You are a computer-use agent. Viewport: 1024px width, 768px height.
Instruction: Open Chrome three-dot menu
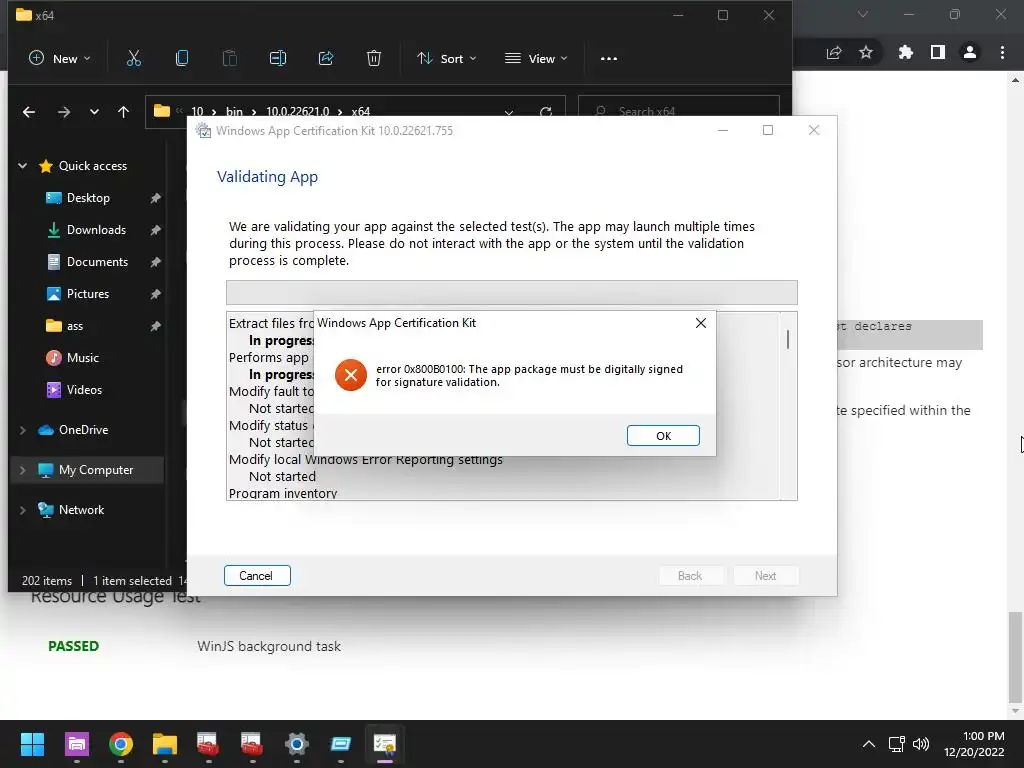tap(1002, 52)
